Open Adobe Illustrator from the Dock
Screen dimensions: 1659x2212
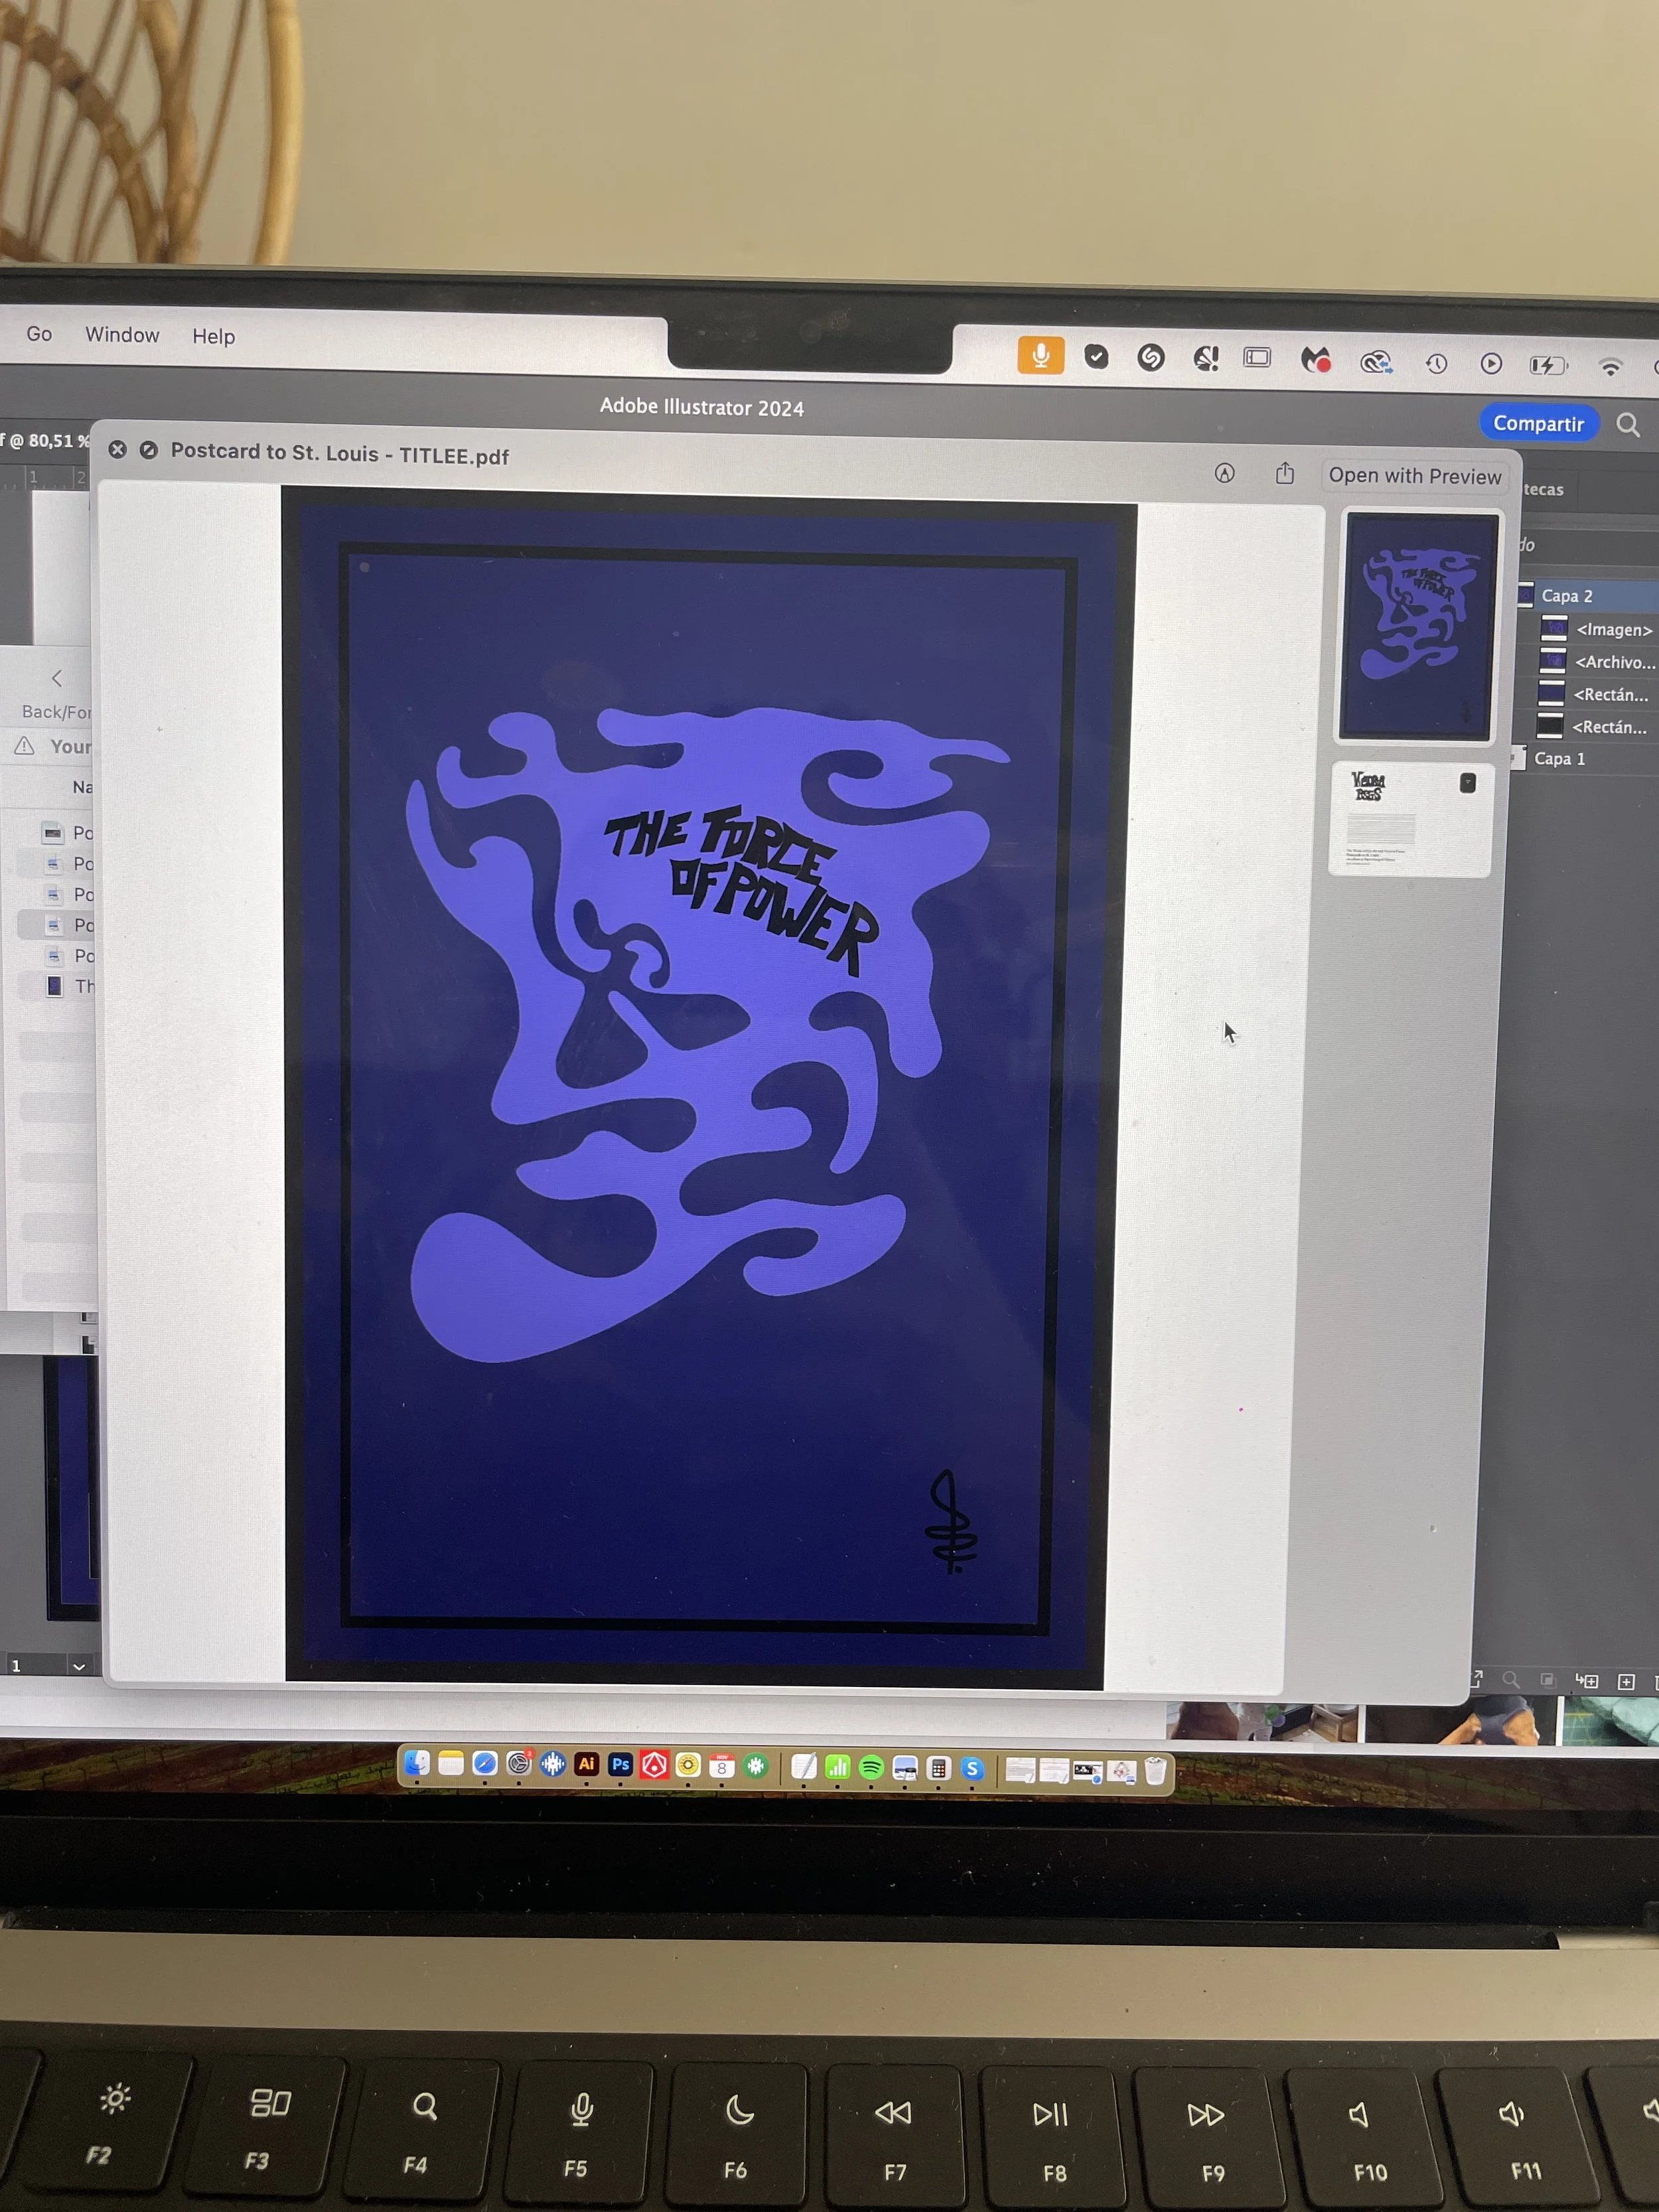(587, 1764)
